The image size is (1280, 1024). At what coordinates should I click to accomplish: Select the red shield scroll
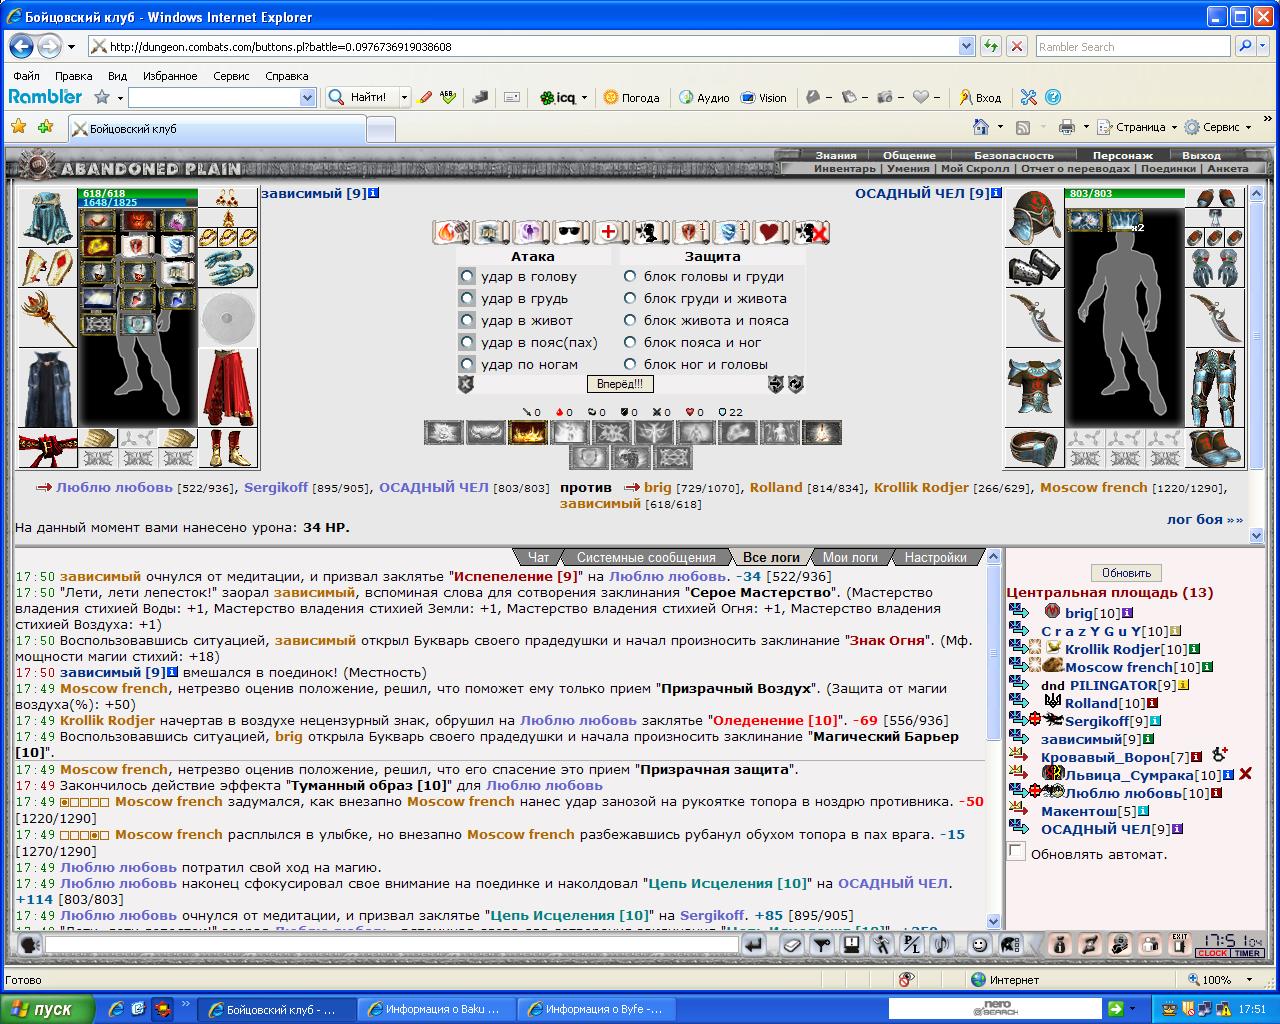(x=689, y=232)
